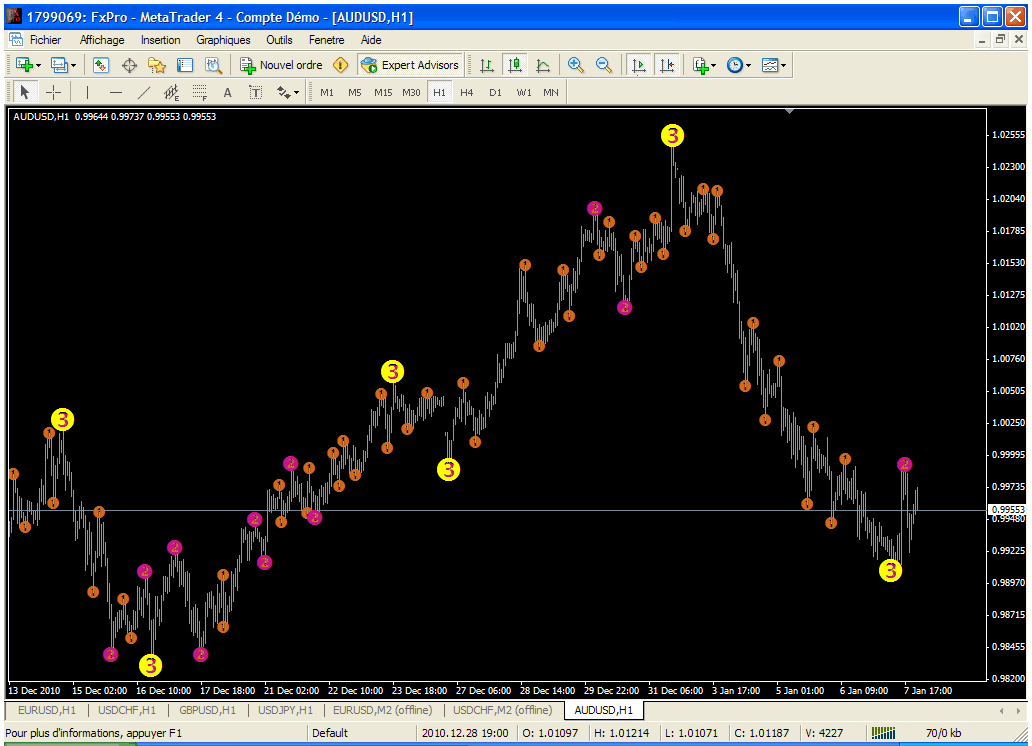Screen dimensions: 1032x746
Task: Select the H4 timeframe button
Action: 466,92
